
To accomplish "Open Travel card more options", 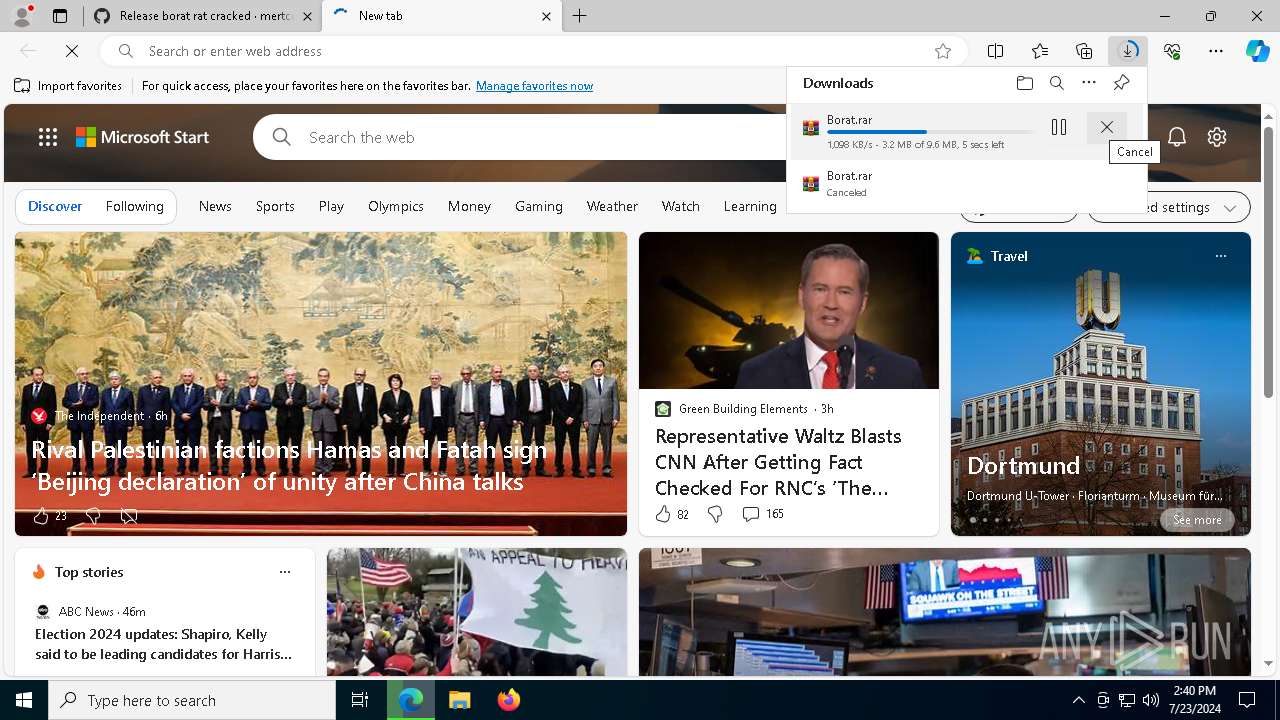I will [1220, 256].
